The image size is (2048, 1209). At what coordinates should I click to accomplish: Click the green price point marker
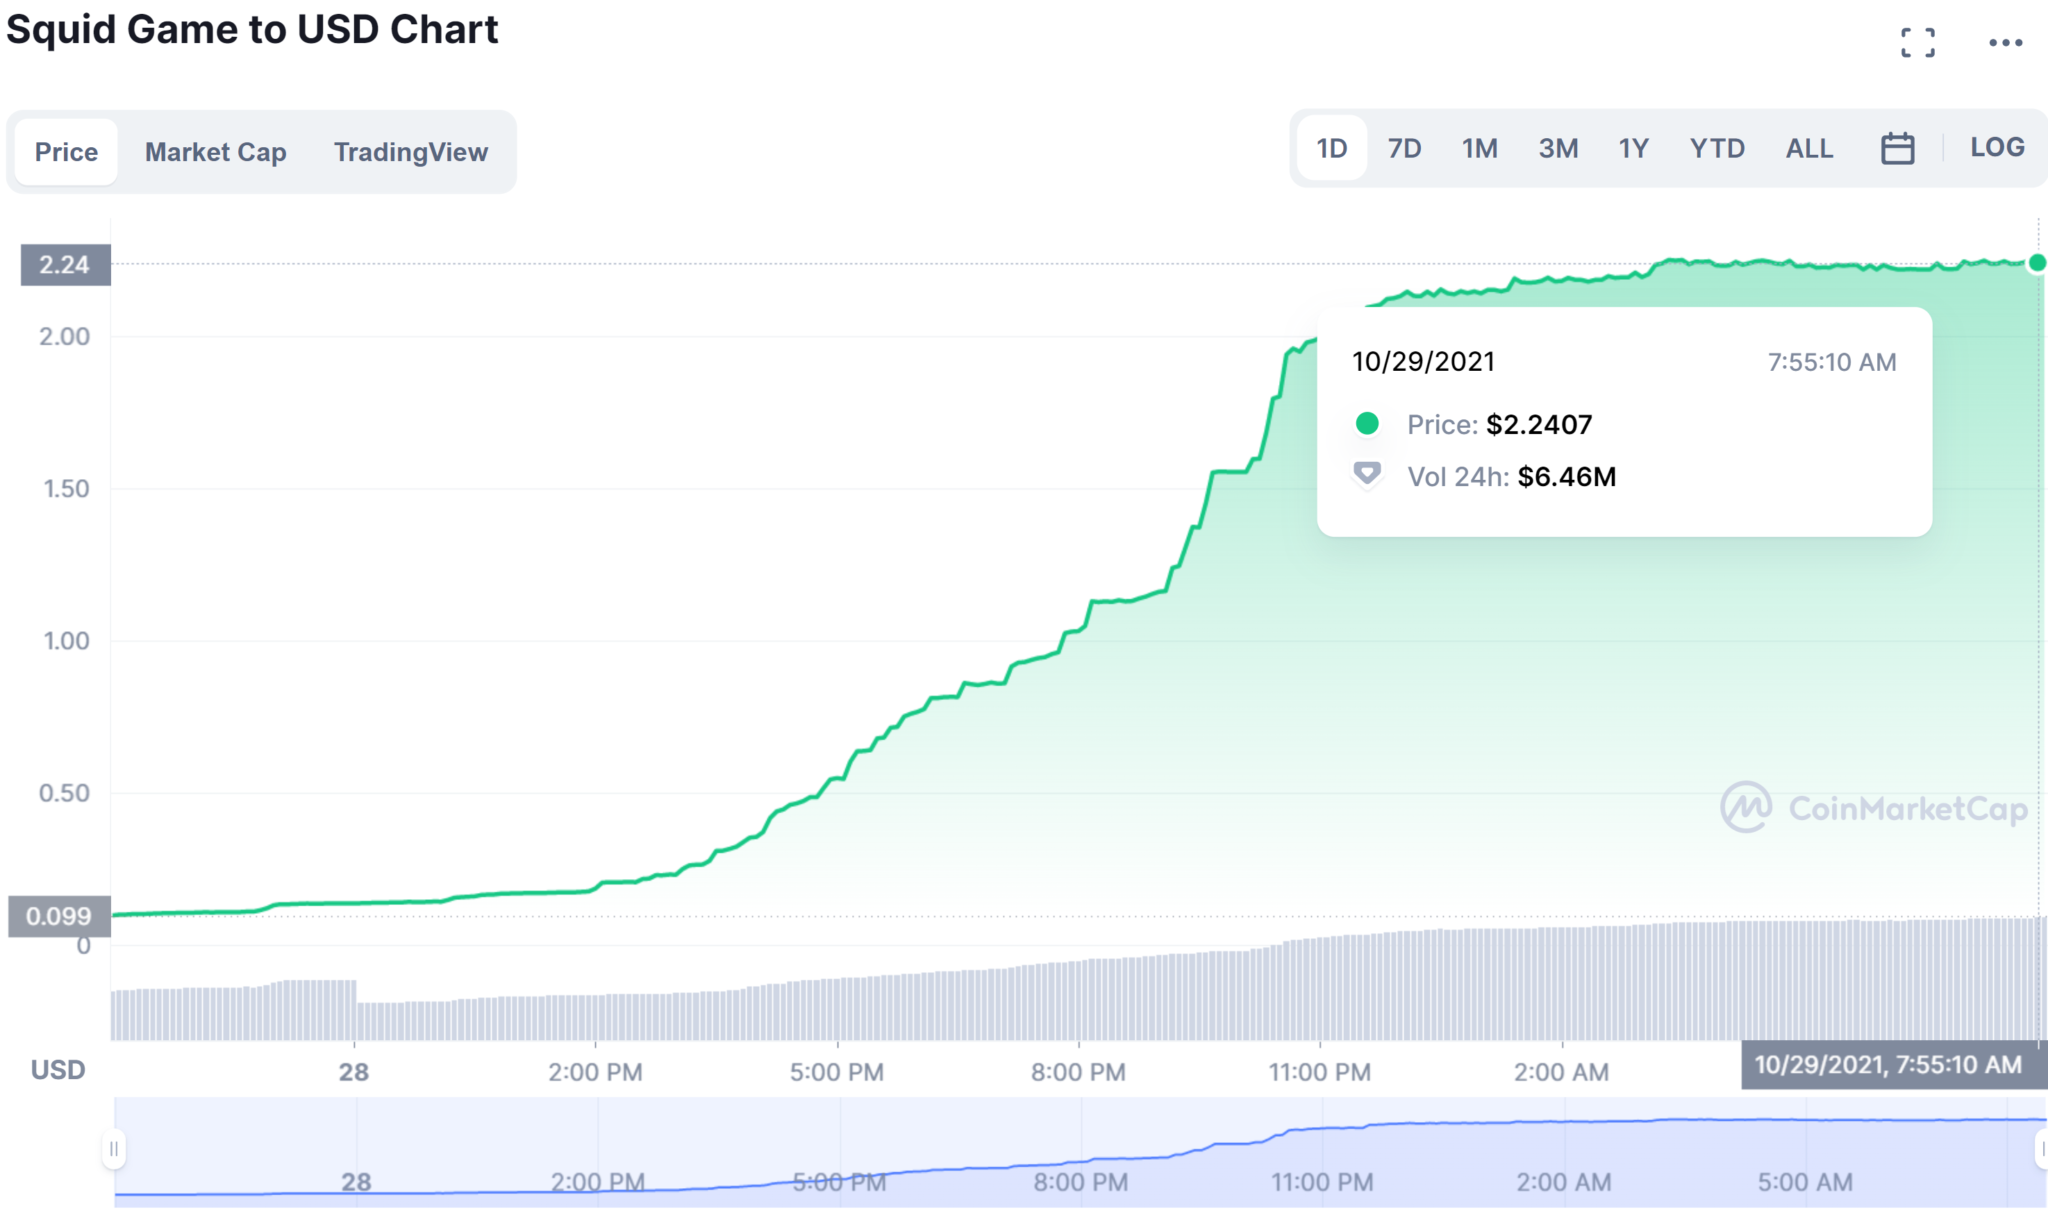pos(2036,263)
